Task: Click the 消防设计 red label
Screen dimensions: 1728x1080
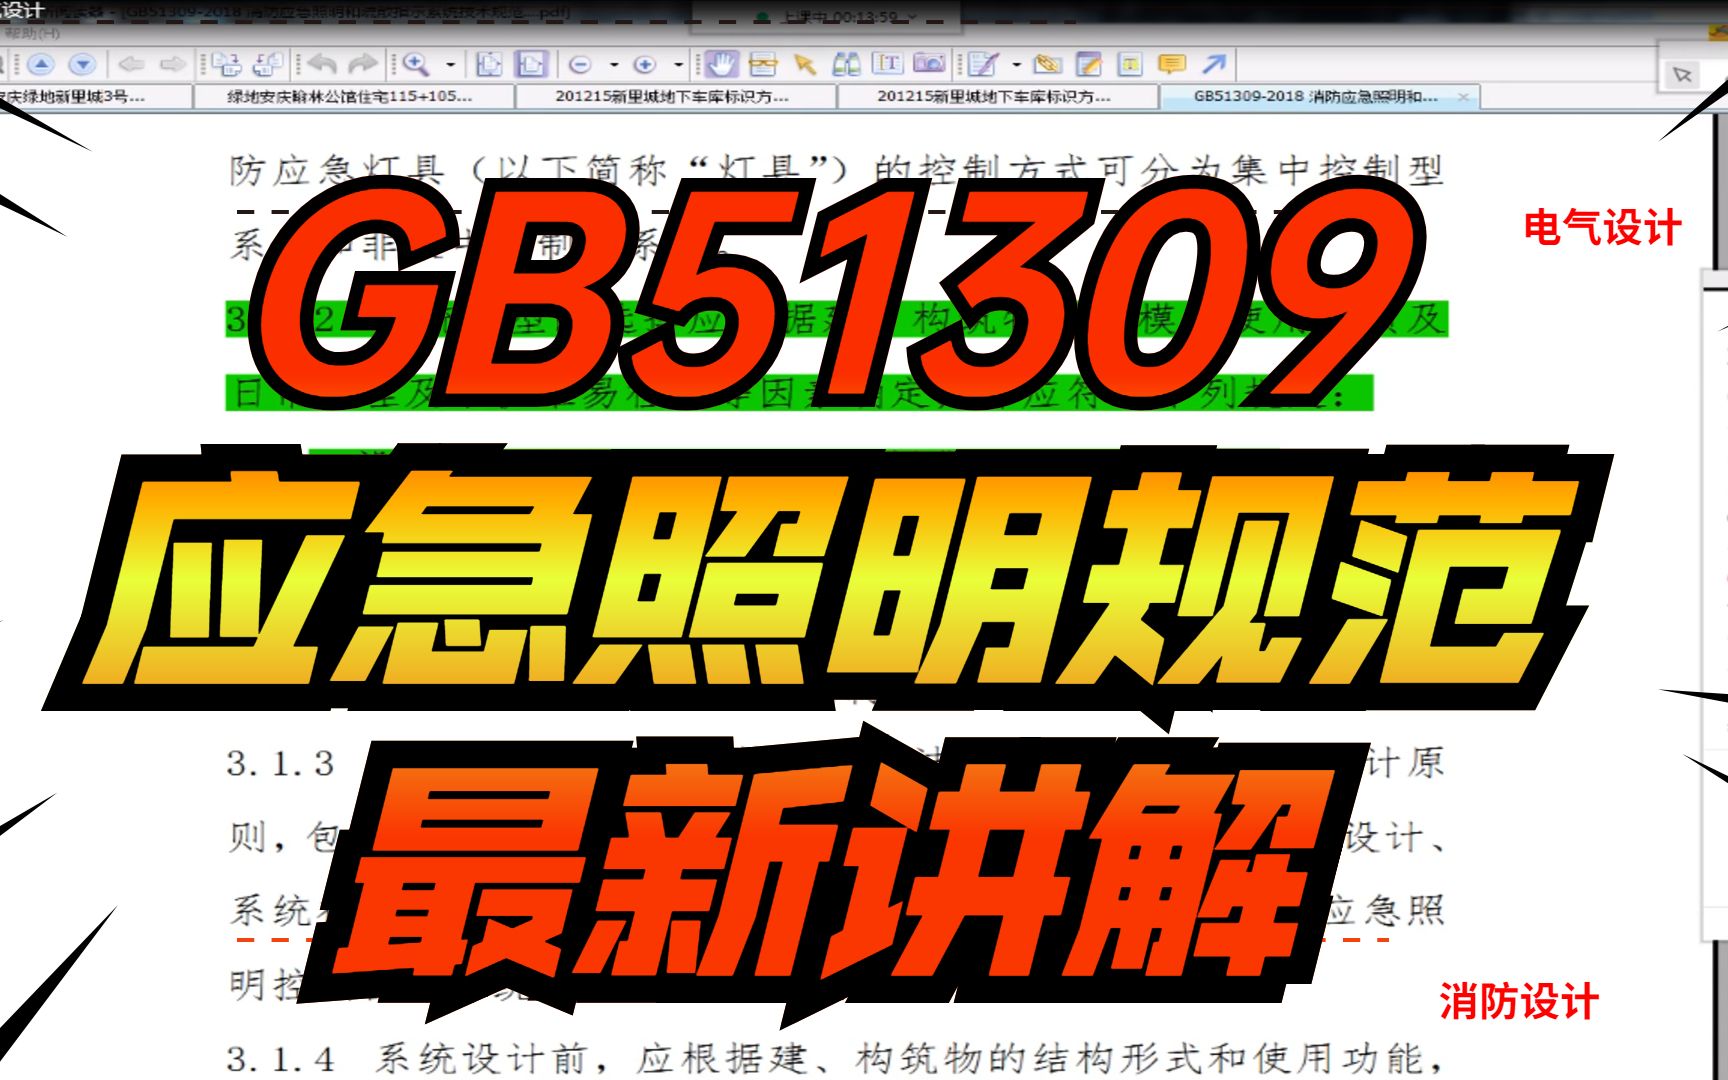Action: tap(1519, 1002)
